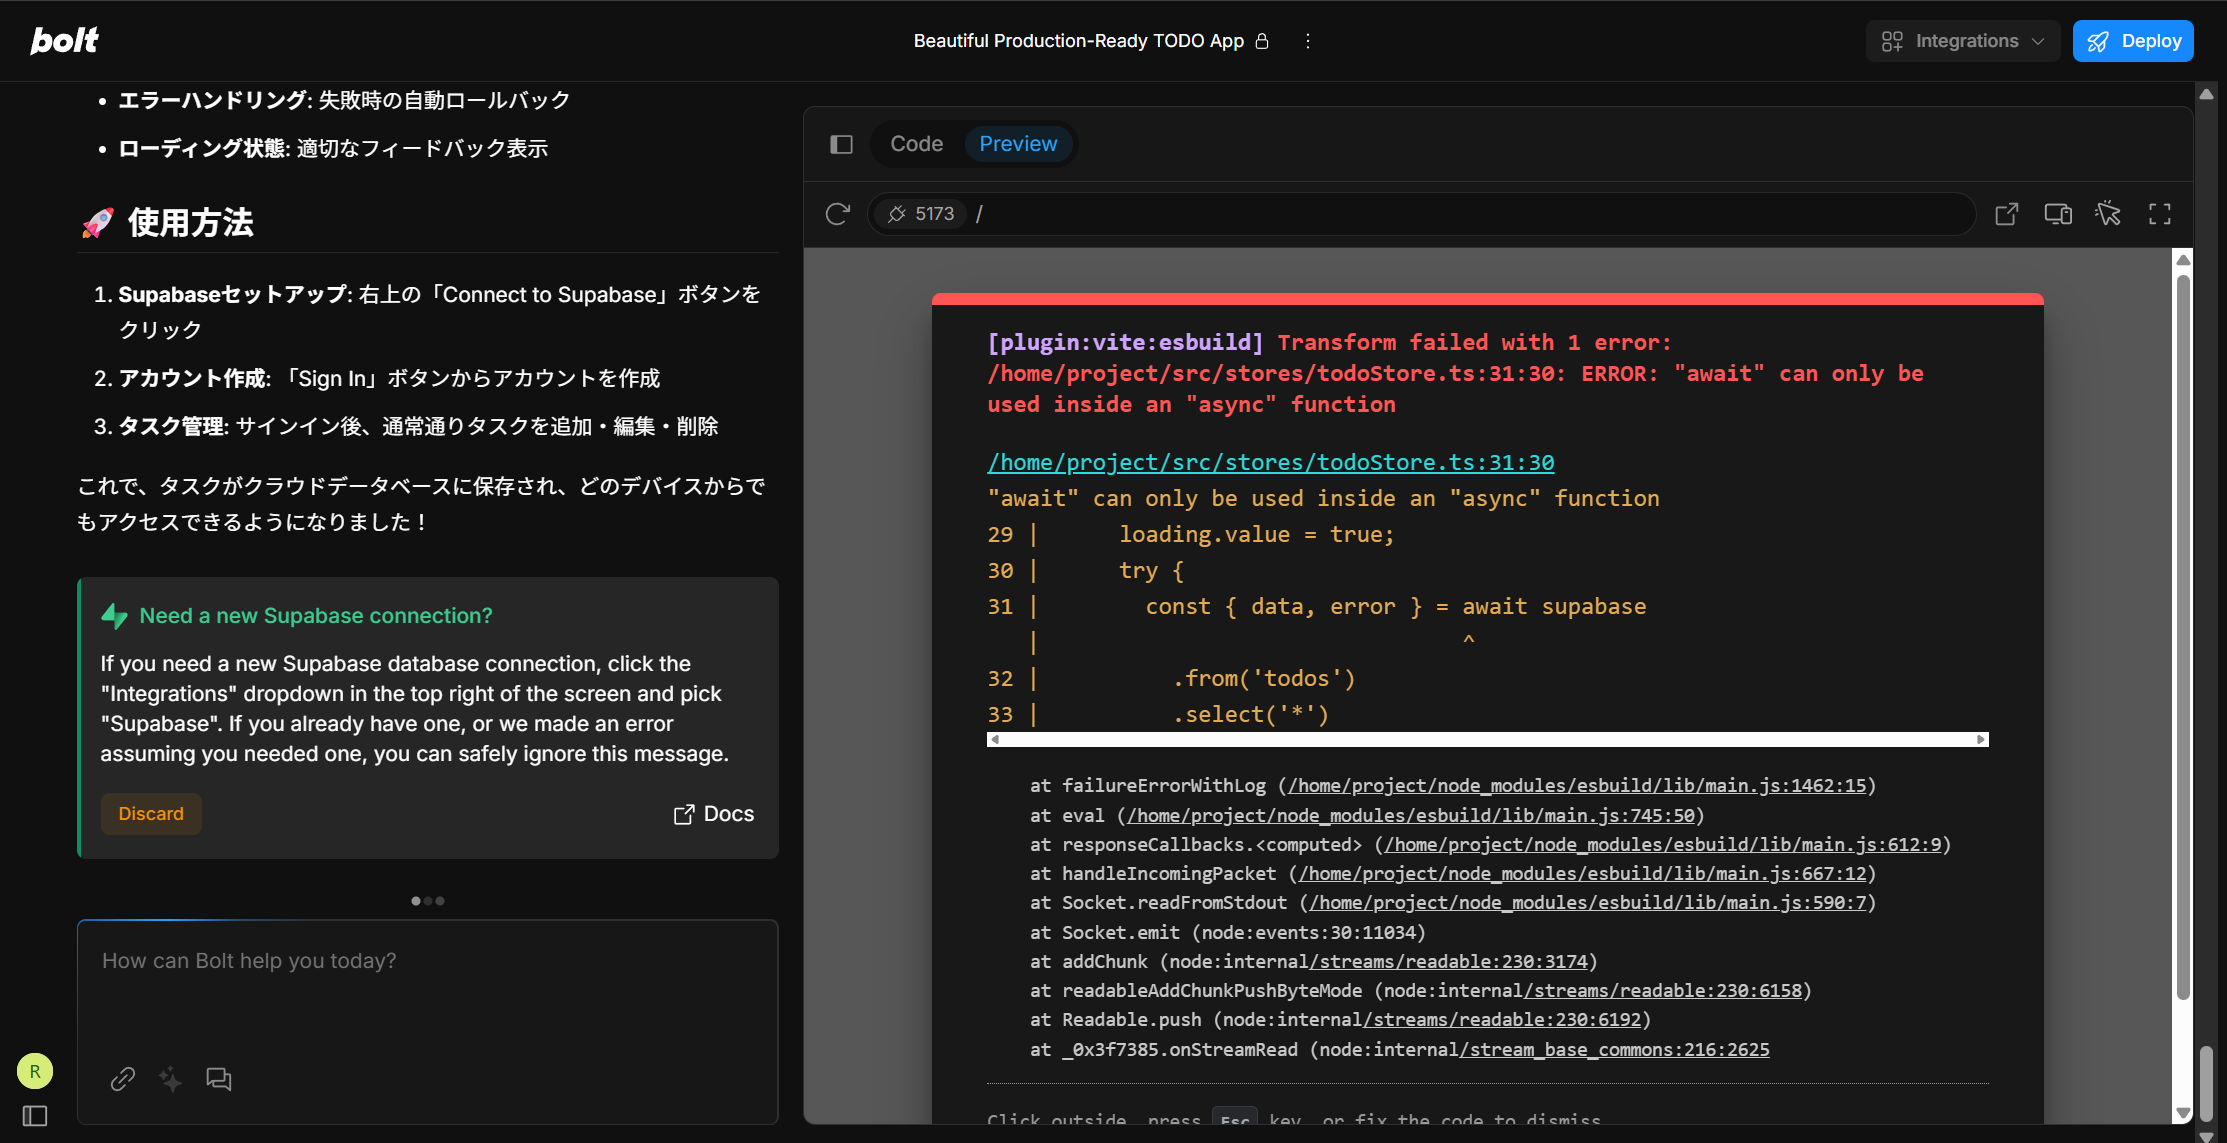Click the device preview mode icon
The height and width of the screenshot is (1143, 2227).
(x=2057, y=214)
